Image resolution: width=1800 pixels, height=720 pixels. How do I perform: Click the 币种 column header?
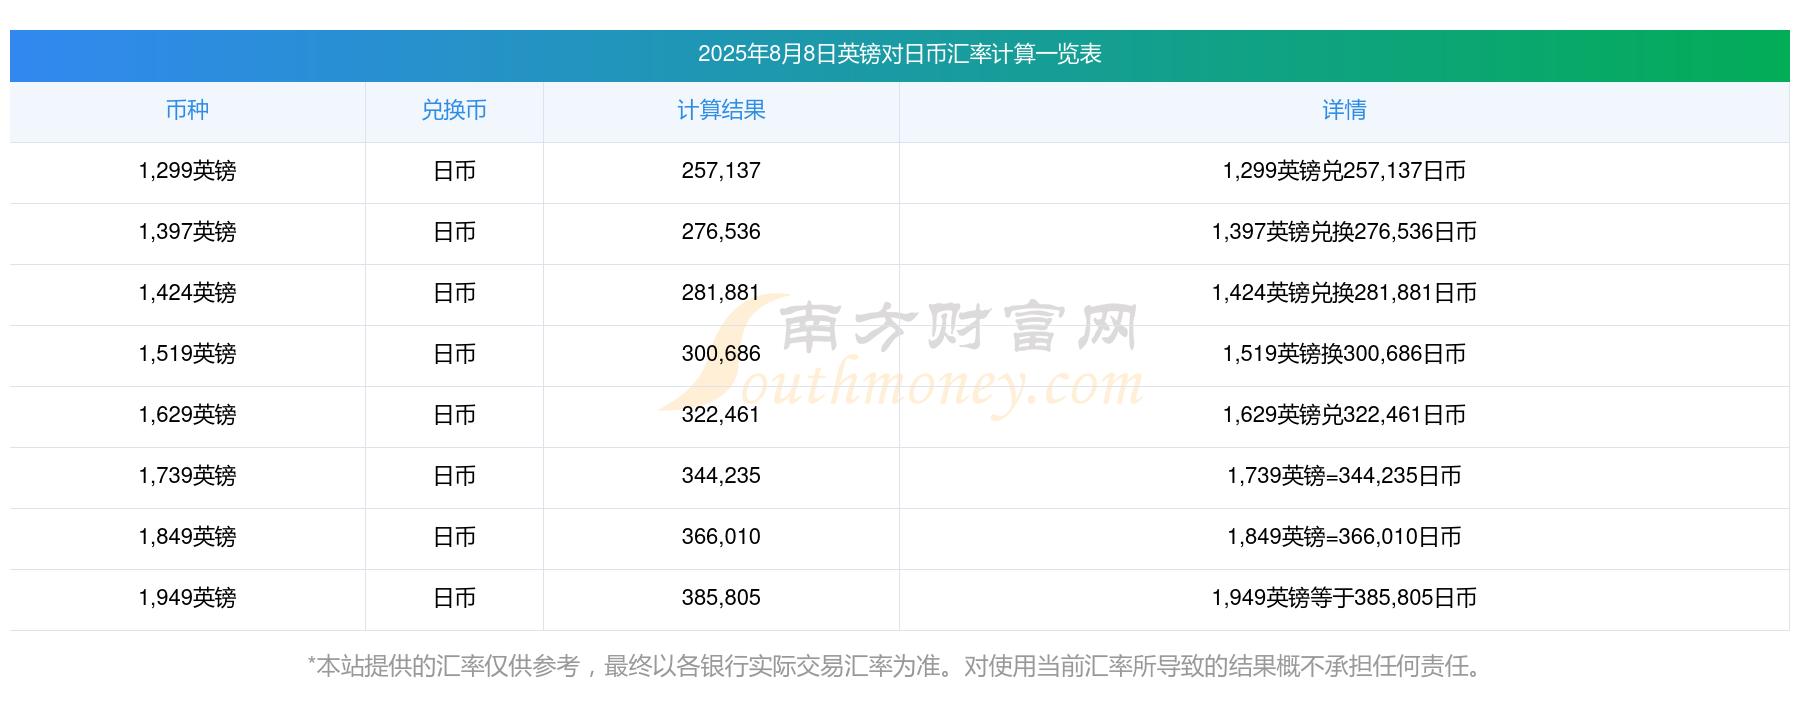[x=187, y=110]
